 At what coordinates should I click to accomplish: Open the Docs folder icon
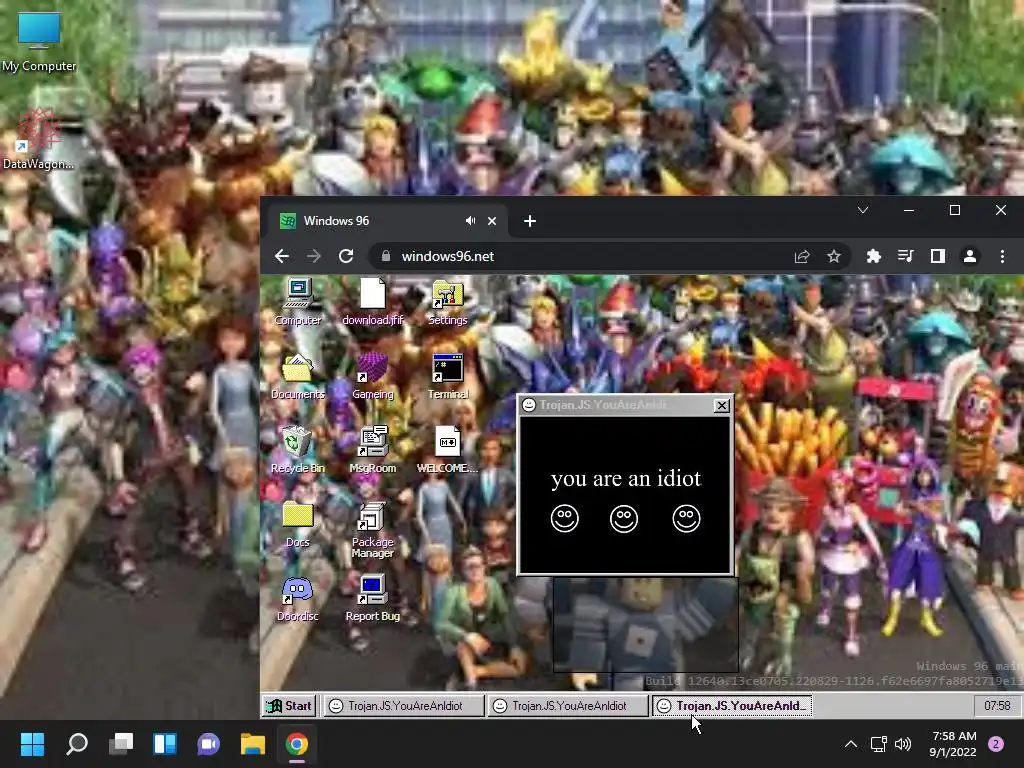tap(298, 524)
